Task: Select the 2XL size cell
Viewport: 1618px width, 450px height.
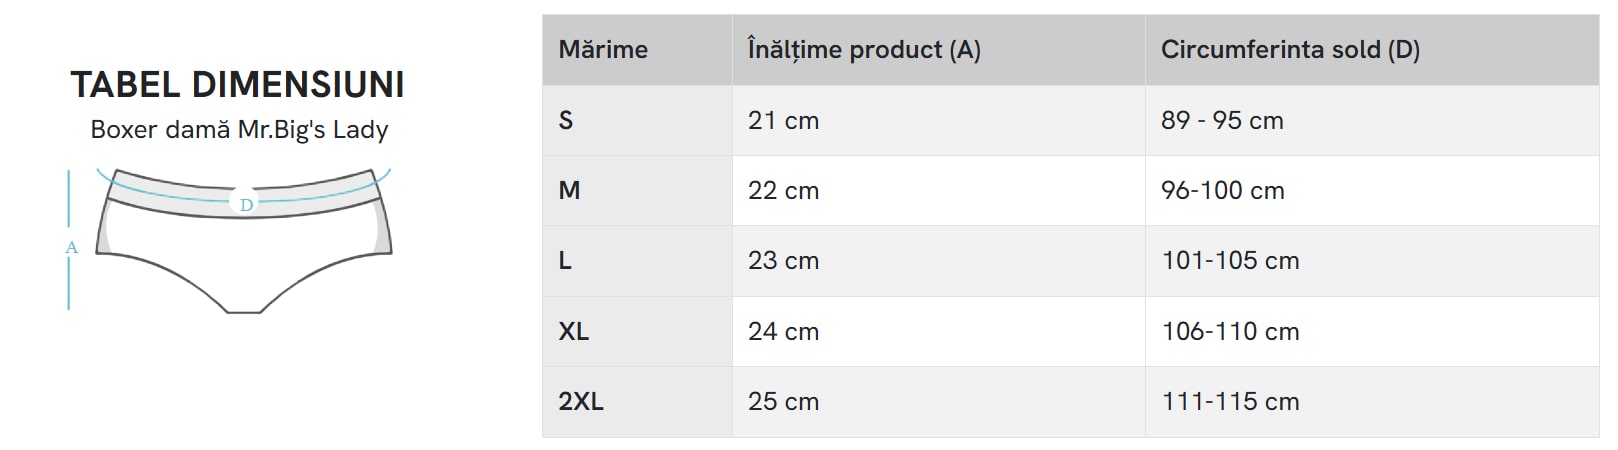Action: (581, 402)
